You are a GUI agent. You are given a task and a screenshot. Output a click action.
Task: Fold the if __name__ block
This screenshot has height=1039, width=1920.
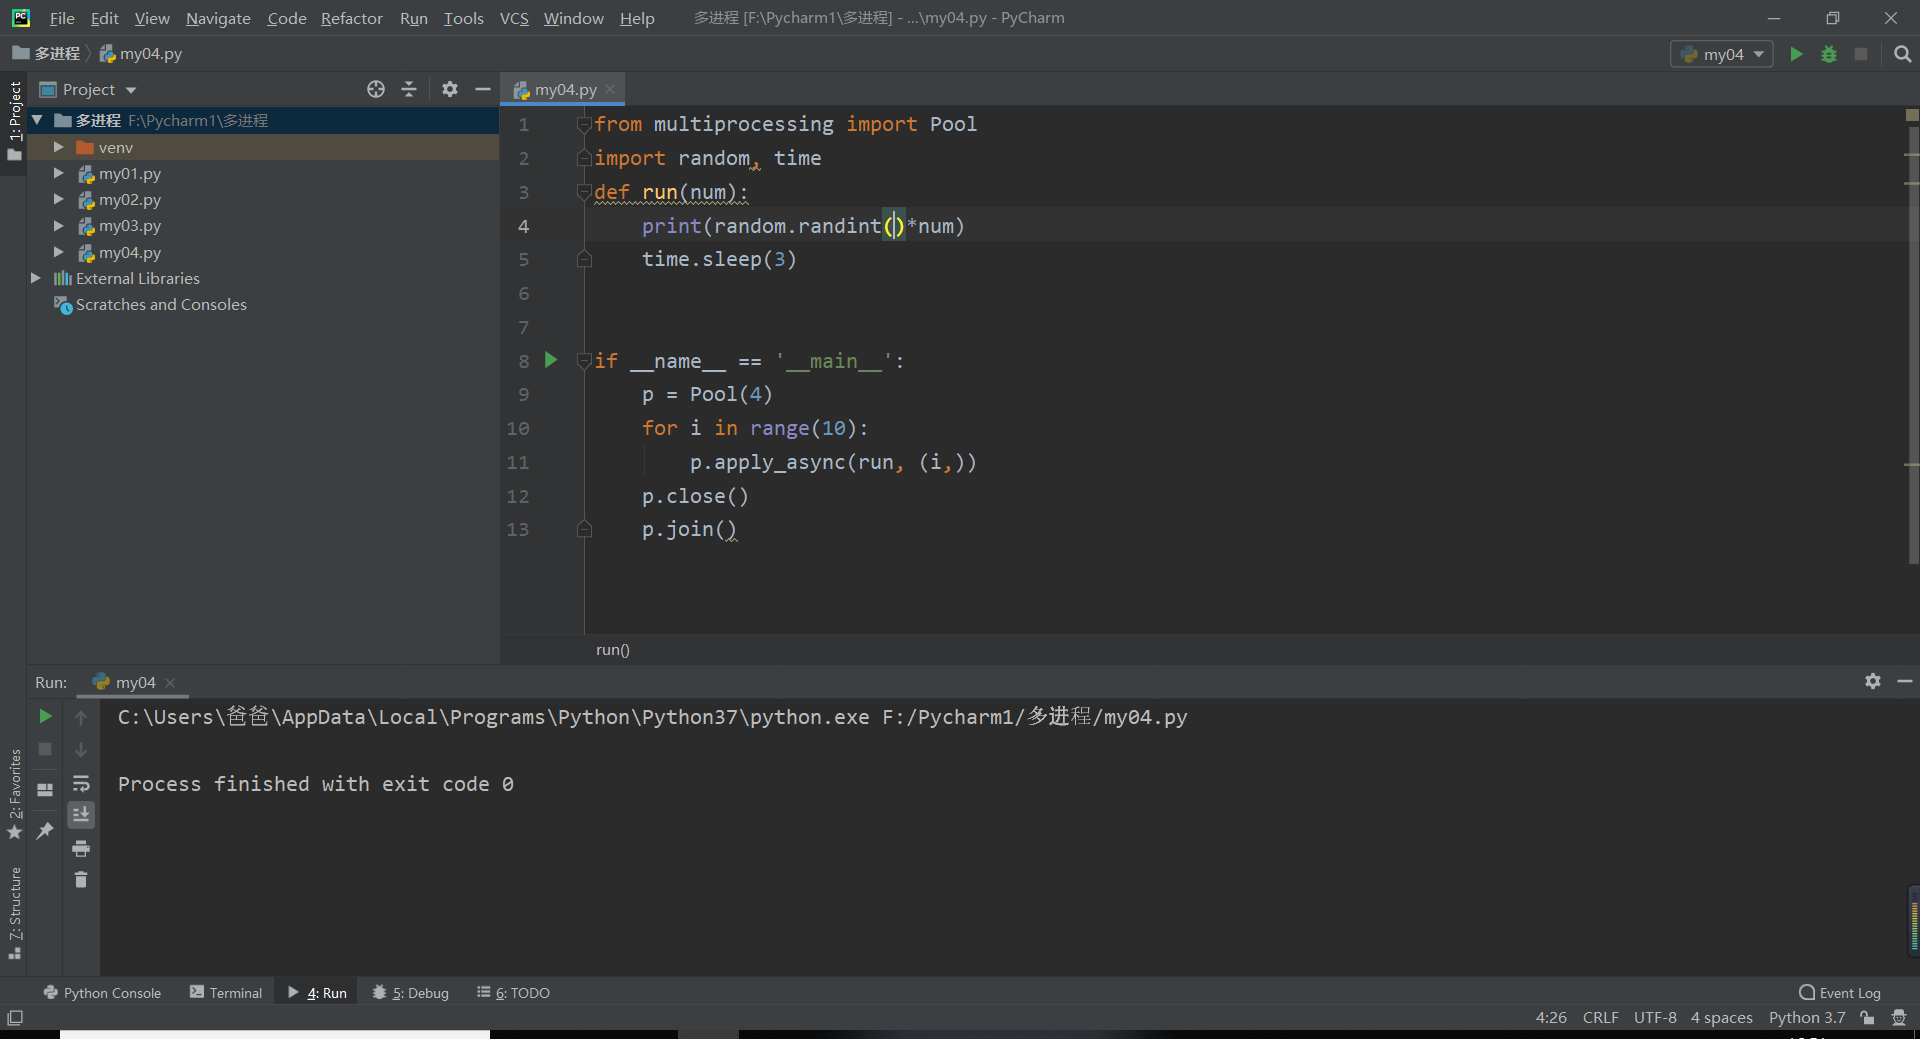(584, 361)
